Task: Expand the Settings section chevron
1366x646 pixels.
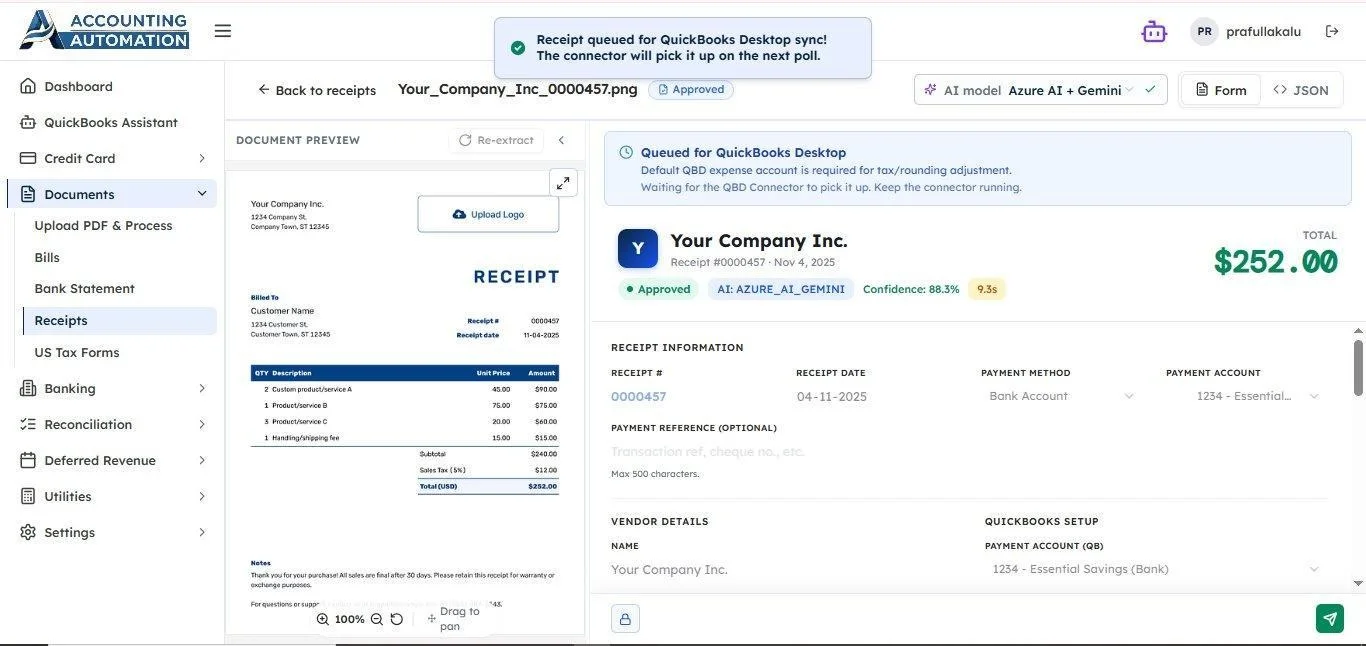Action: (201, 532)
